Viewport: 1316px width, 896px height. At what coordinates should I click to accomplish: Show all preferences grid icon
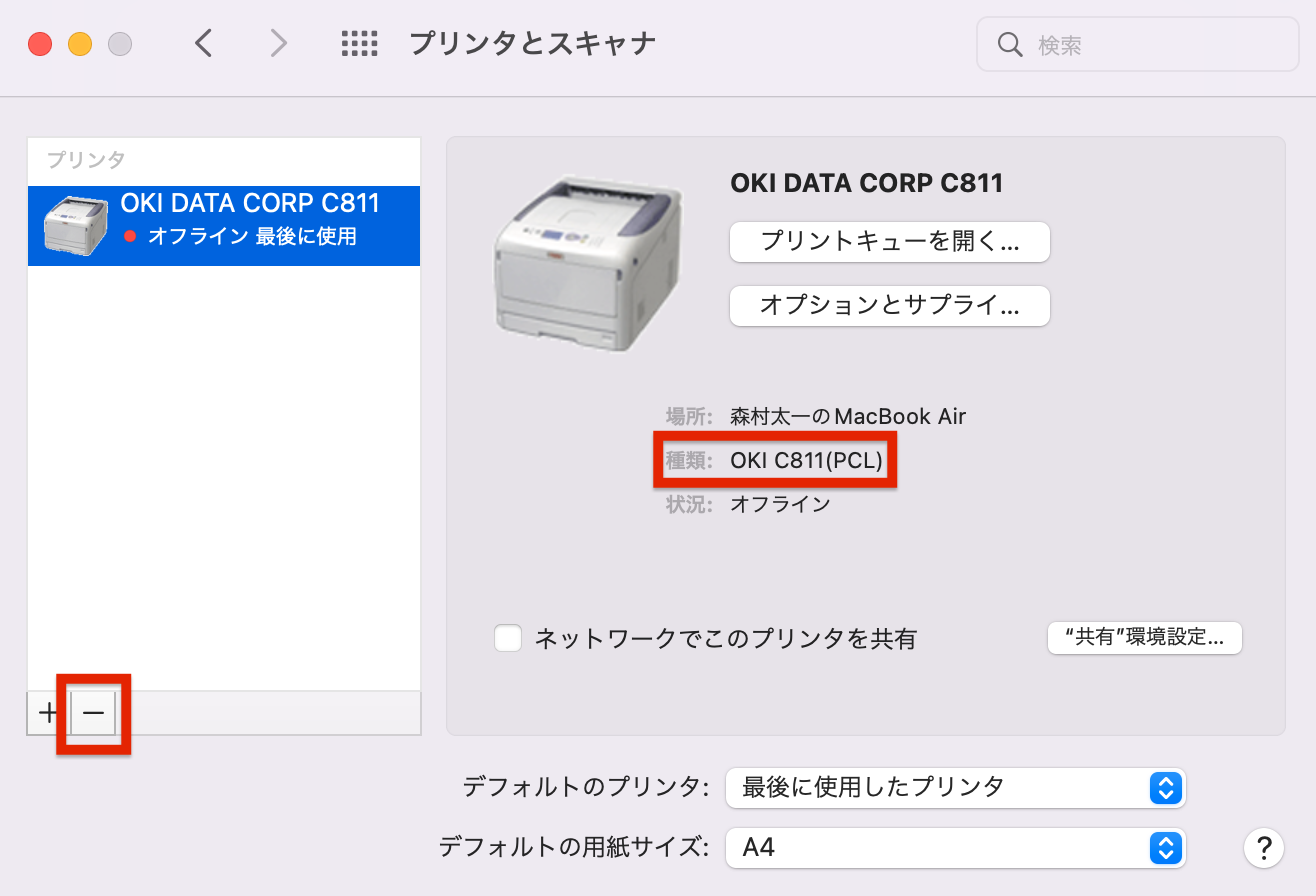[x=359, y=43]
